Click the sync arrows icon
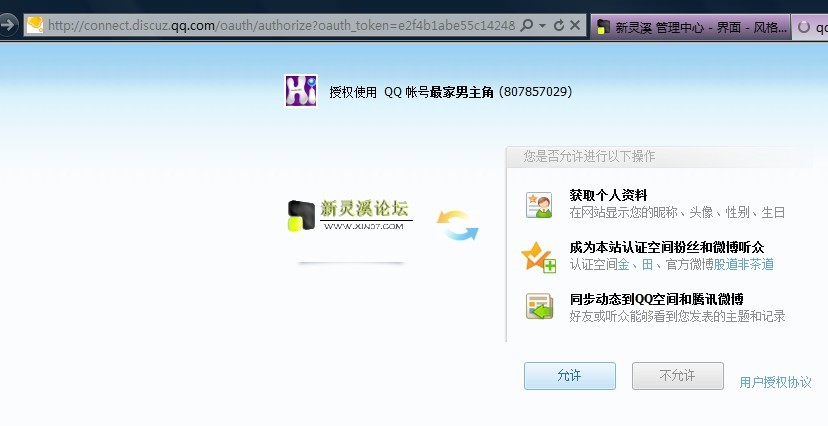 pyautogui.click(x=457, y=225)
